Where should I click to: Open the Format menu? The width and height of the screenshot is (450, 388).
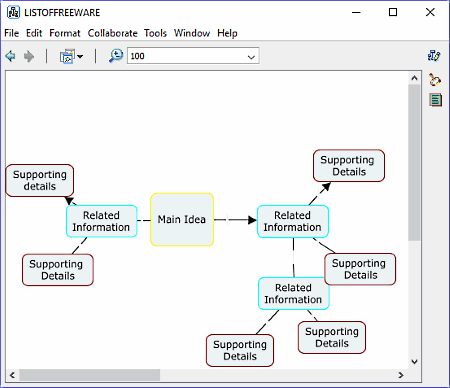[65, 33]
